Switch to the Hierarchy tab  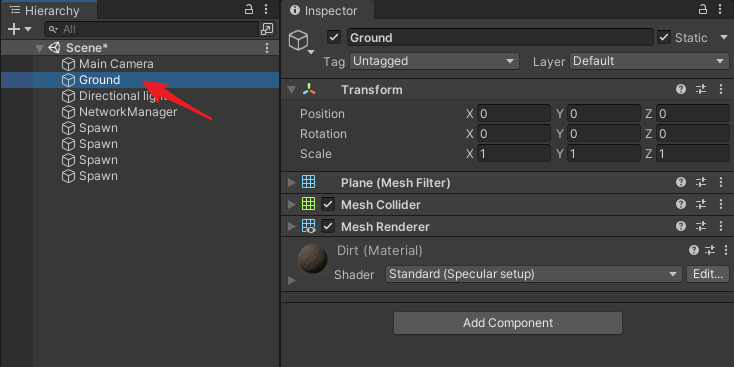coord(49,10)
